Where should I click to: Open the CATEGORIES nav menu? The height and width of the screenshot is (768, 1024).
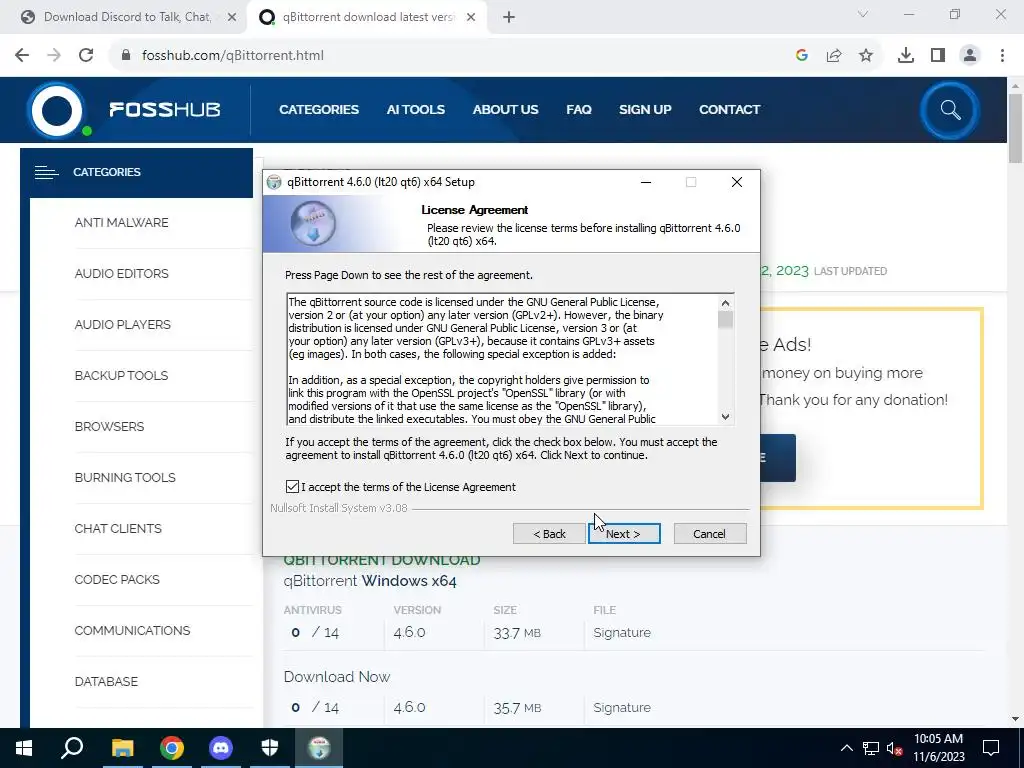319,110
